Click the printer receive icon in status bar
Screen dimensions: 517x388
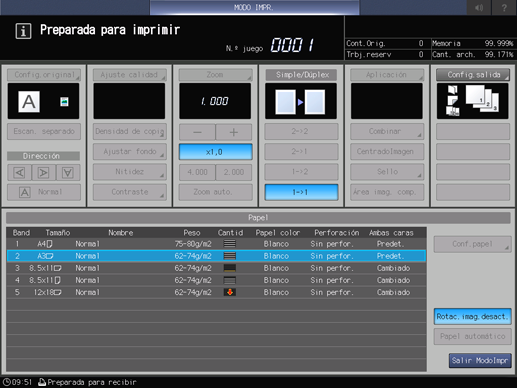point(42,382)
